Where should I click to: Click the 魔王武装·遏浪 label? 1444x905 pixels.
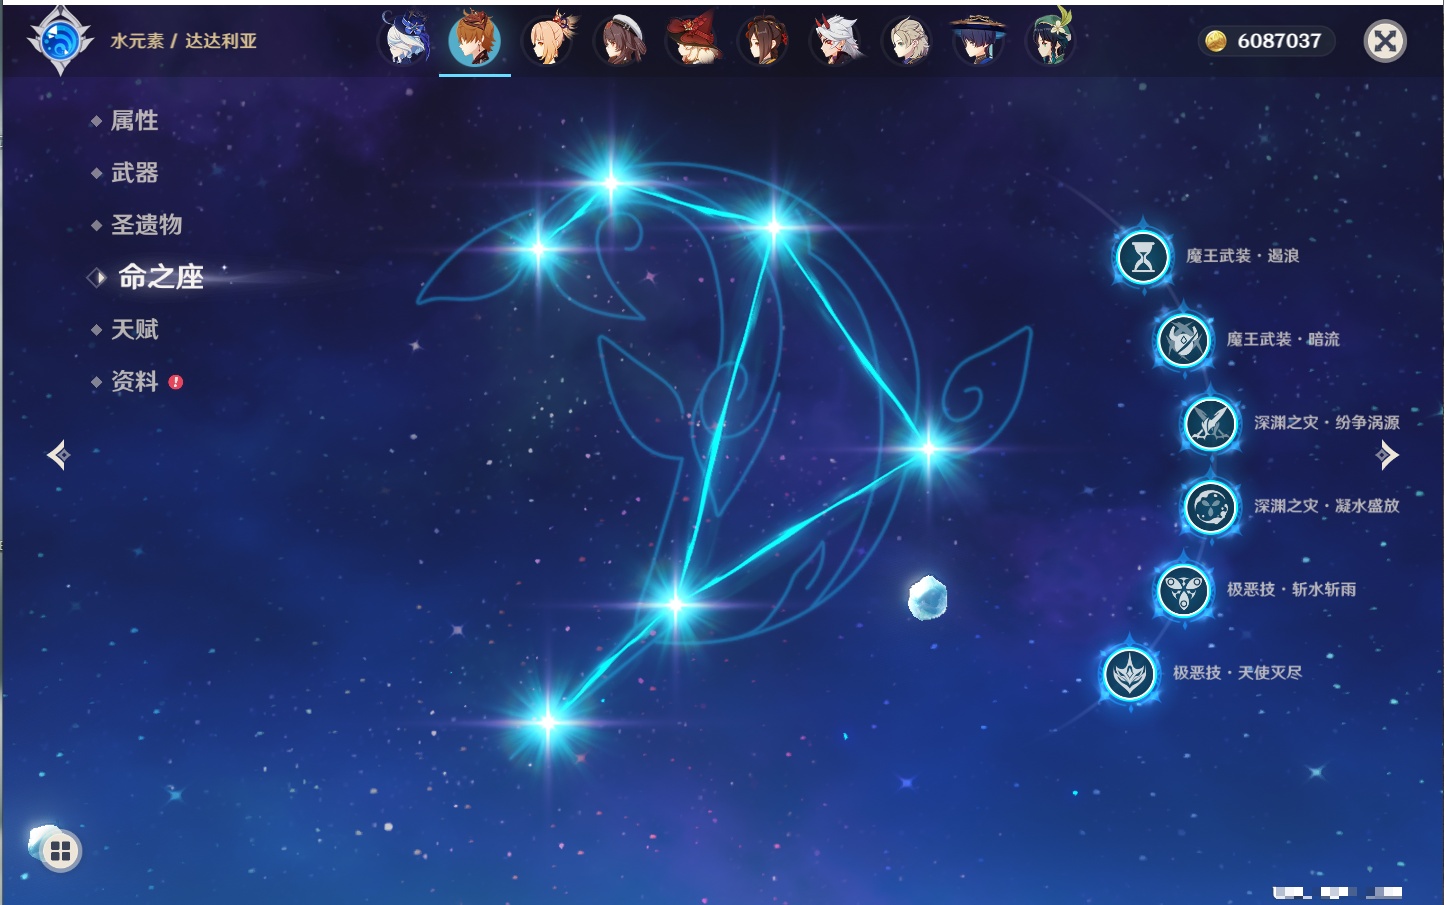(1242, 256)
